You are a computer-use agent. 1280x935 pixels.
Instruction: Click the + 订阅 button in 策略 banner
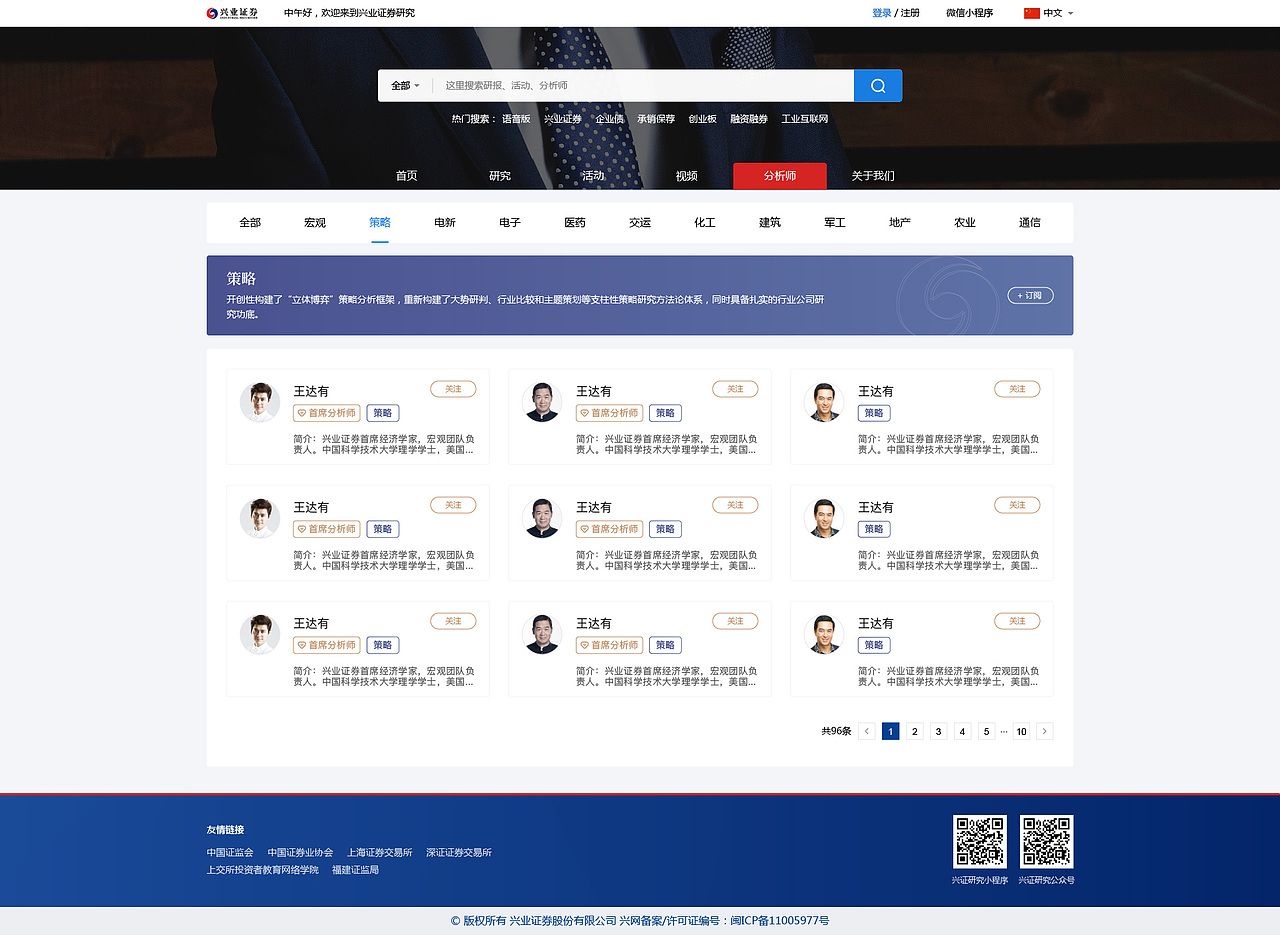(1030, 295)
